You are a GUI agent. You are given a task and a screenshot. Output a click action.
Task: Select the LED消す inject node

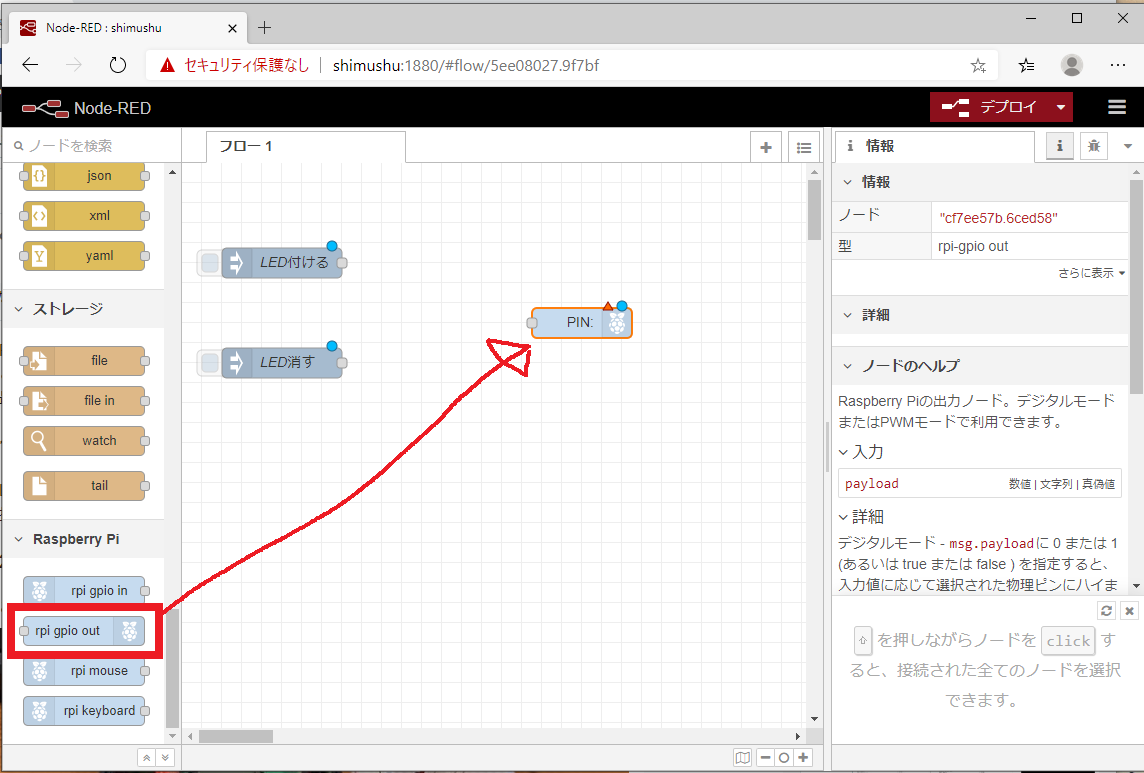point(282,363)
